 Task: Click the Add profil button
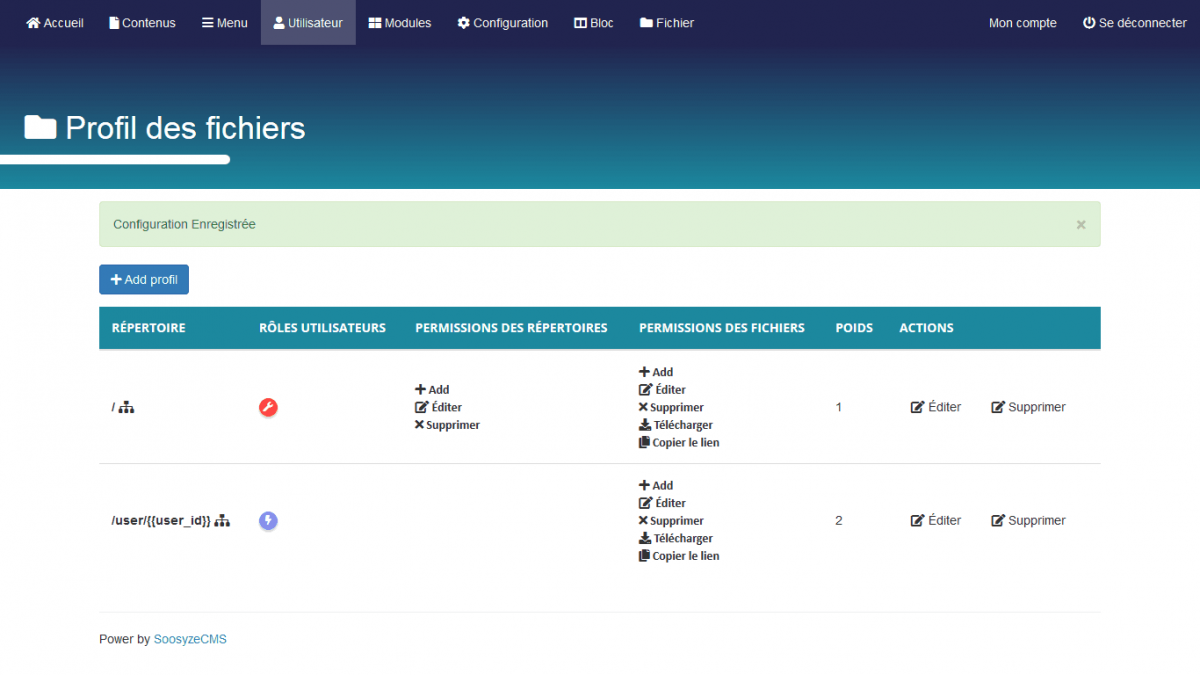[144, 280]
